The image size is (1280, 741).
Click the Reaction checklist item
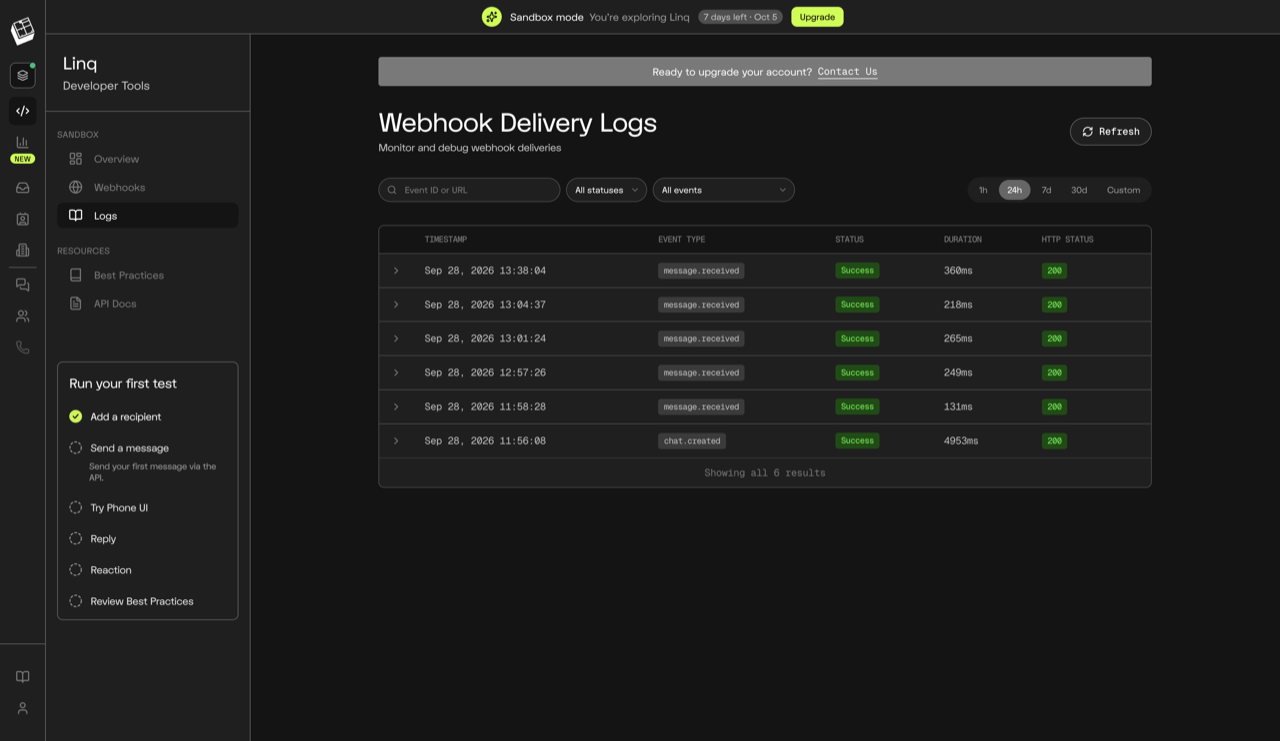coord(100,570)
